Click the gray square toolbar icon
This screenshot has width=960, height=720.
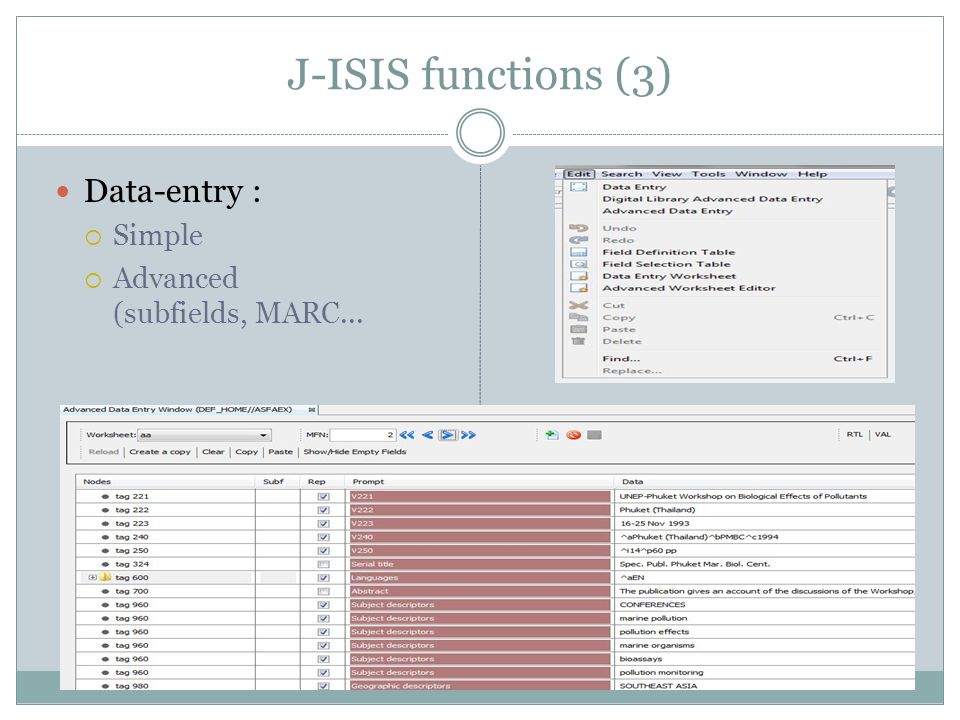(x=594, y=435)
